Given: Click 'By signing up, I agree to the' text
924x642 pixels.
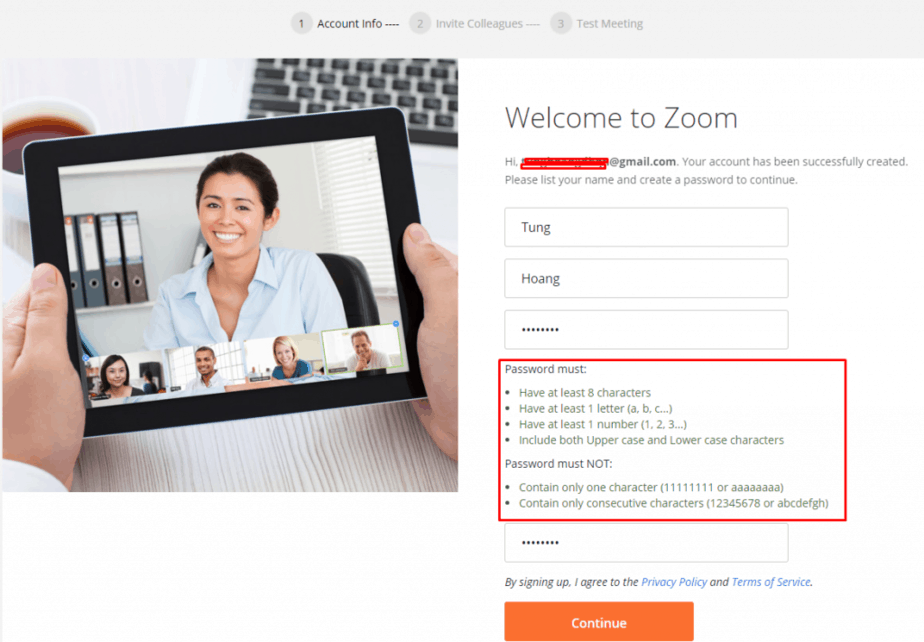Looking at the screenshot, I should click(x=571, y=582).
